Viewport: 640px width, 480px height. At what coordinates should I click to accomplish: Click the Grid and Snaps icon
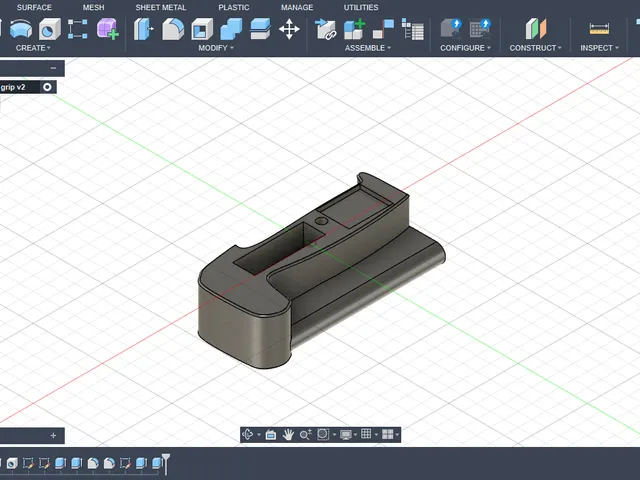366,434
